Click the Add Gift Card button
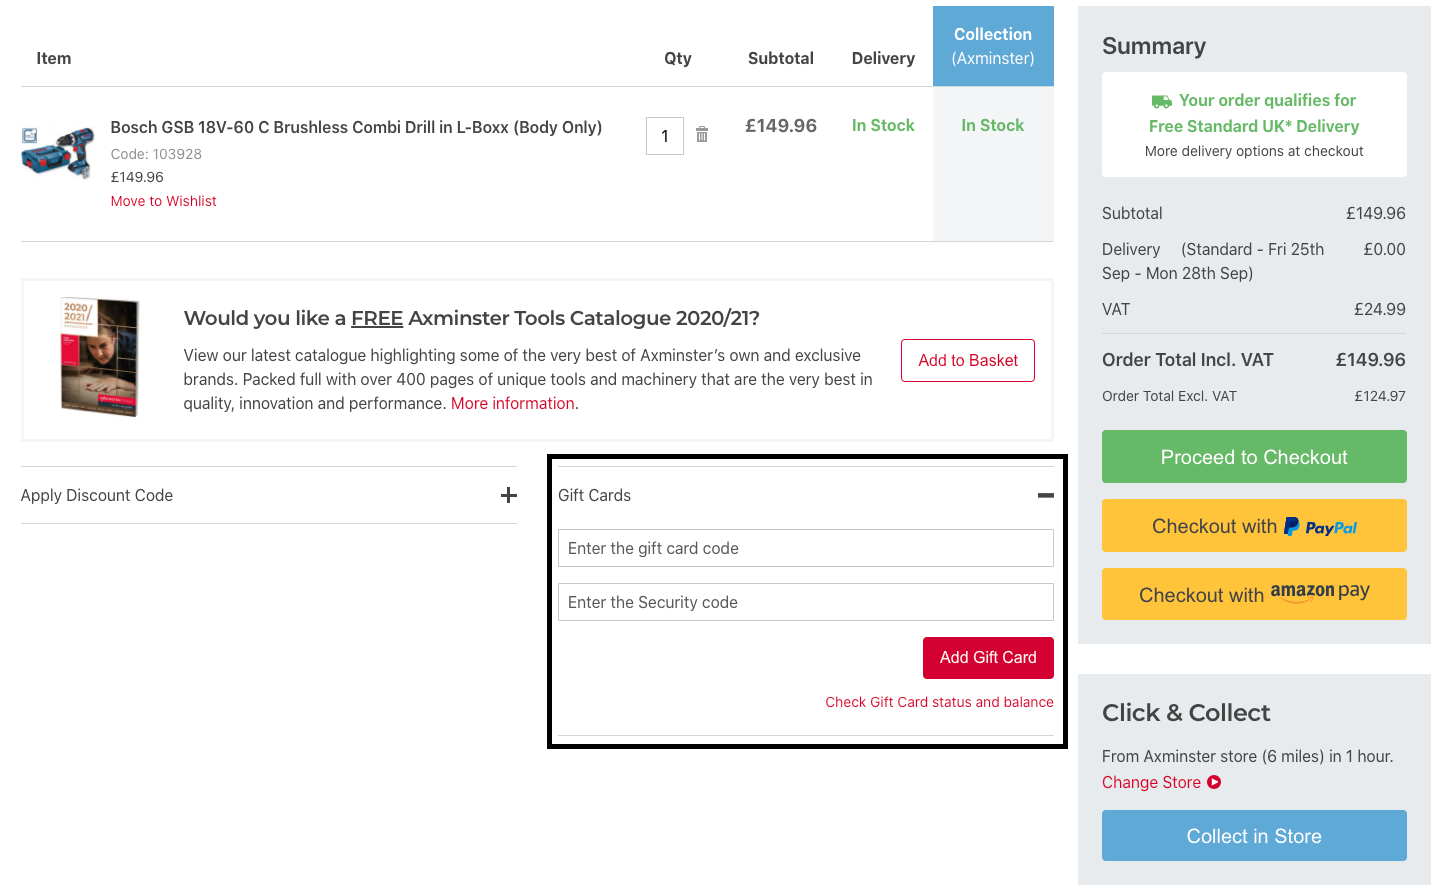 coord(988,658)
